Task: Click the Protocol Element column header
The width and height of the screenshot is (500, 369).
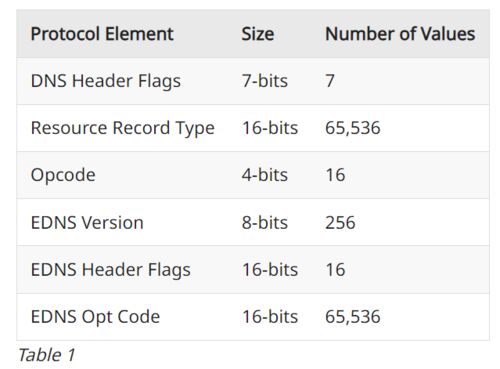Action: (x=102, y=34)
